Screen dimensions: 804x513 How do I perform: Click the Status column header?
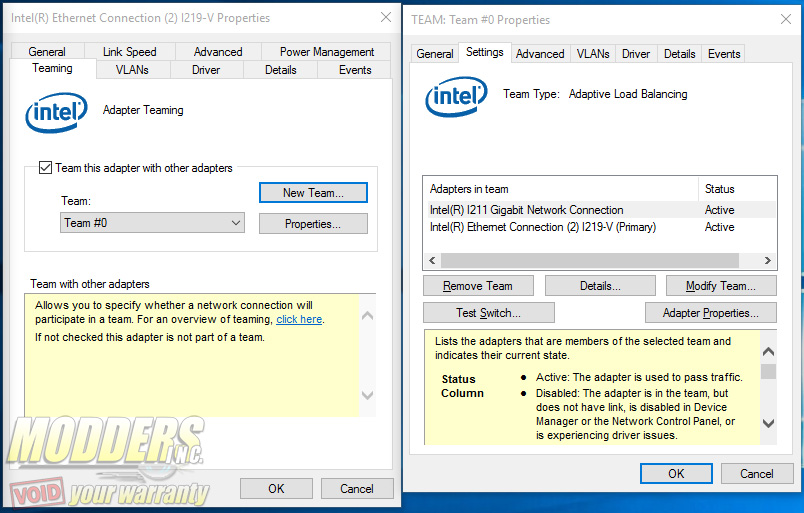737,189
